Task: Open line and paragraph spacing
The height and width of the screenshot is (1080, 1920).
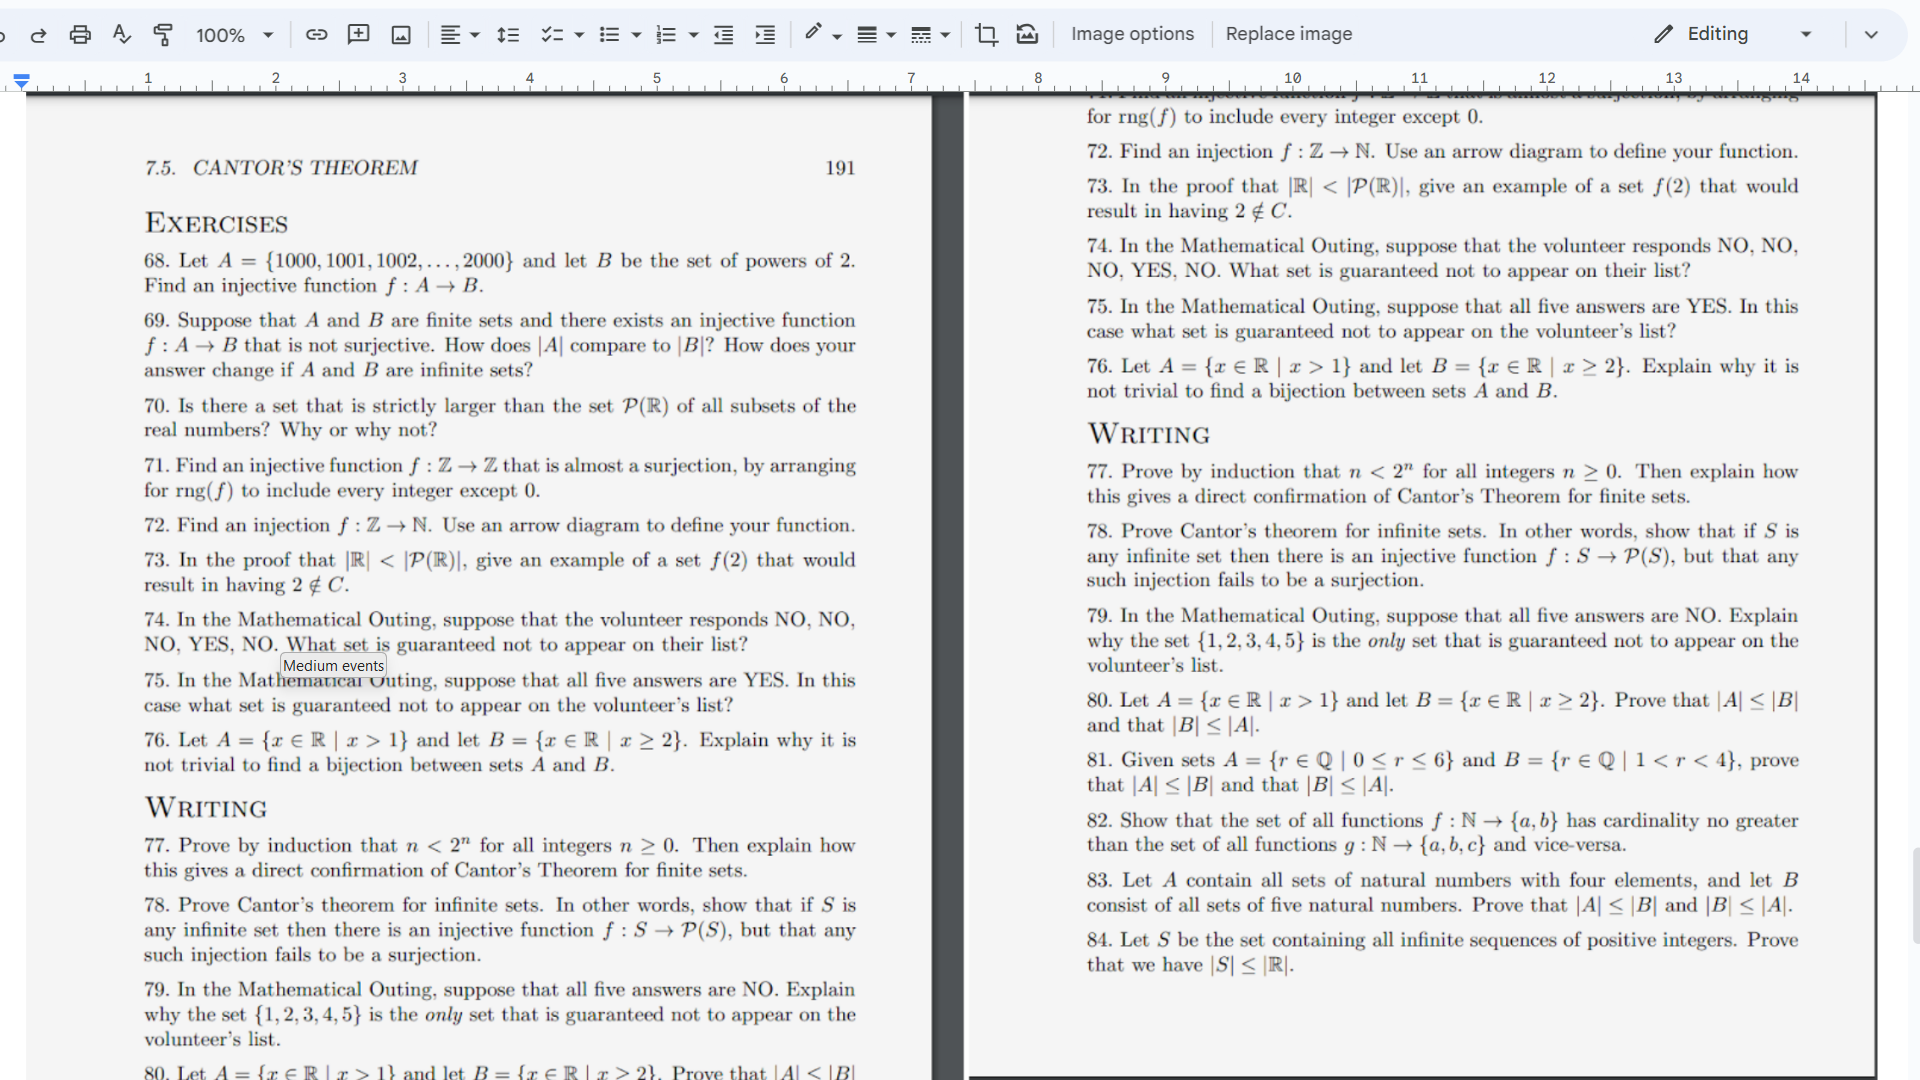Action: pos(508,35)
